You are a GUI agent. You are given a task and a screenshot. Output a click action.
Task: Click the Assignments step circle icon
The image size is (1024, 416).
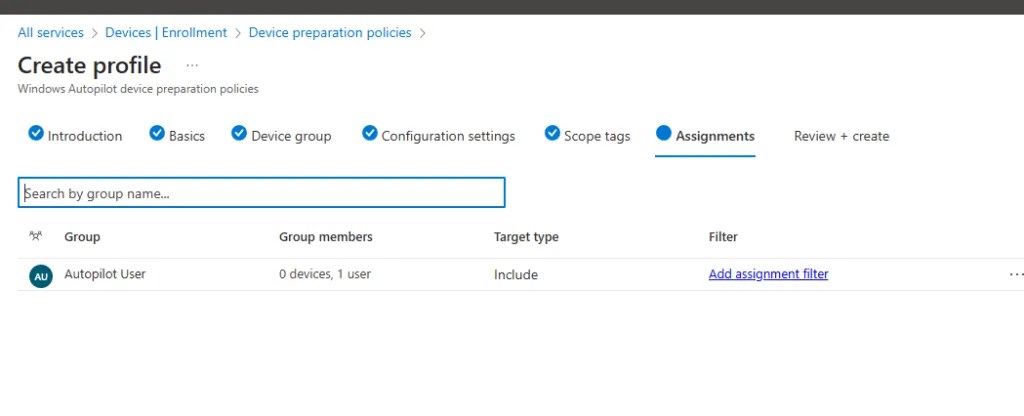coord(664,133)
